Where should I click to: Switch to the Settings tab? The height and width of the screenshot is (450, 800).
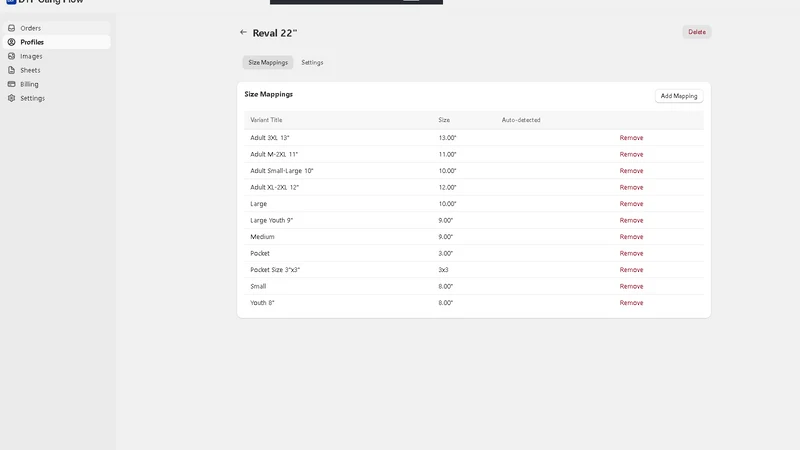(312, 62)
